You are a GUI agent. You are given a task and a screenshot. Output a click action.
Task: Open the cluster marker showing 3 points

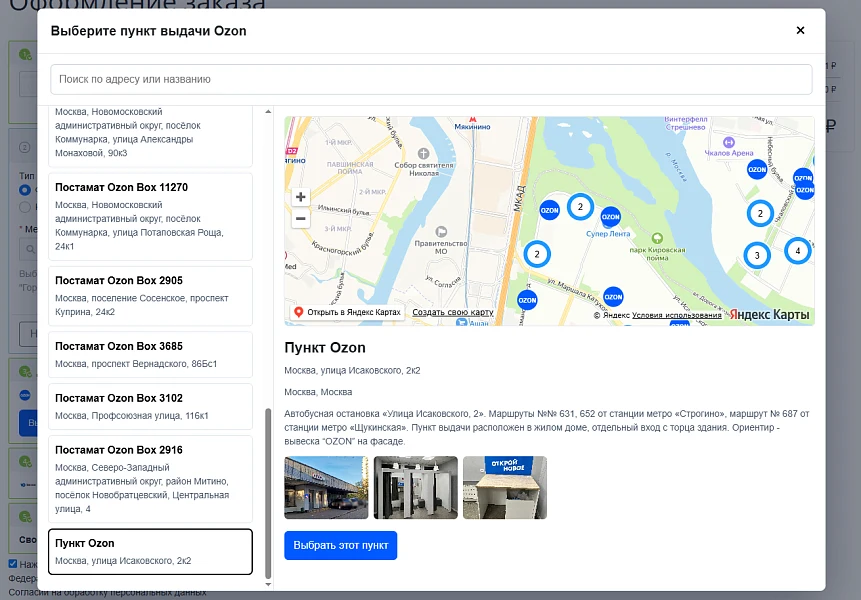tap(757, 255)
